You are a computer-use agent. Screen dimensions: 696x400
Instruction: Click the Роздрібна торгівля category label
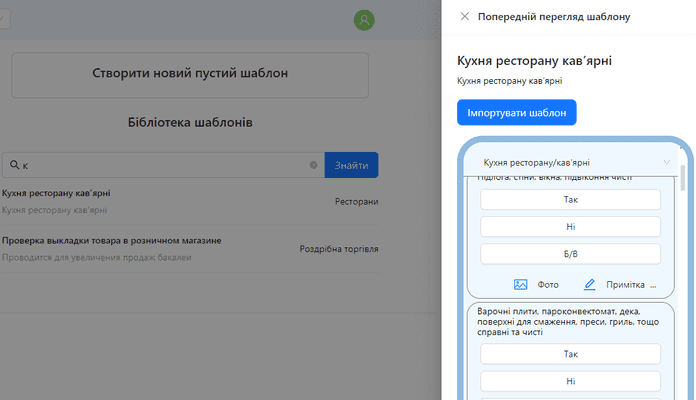click(x=339, y=249)
